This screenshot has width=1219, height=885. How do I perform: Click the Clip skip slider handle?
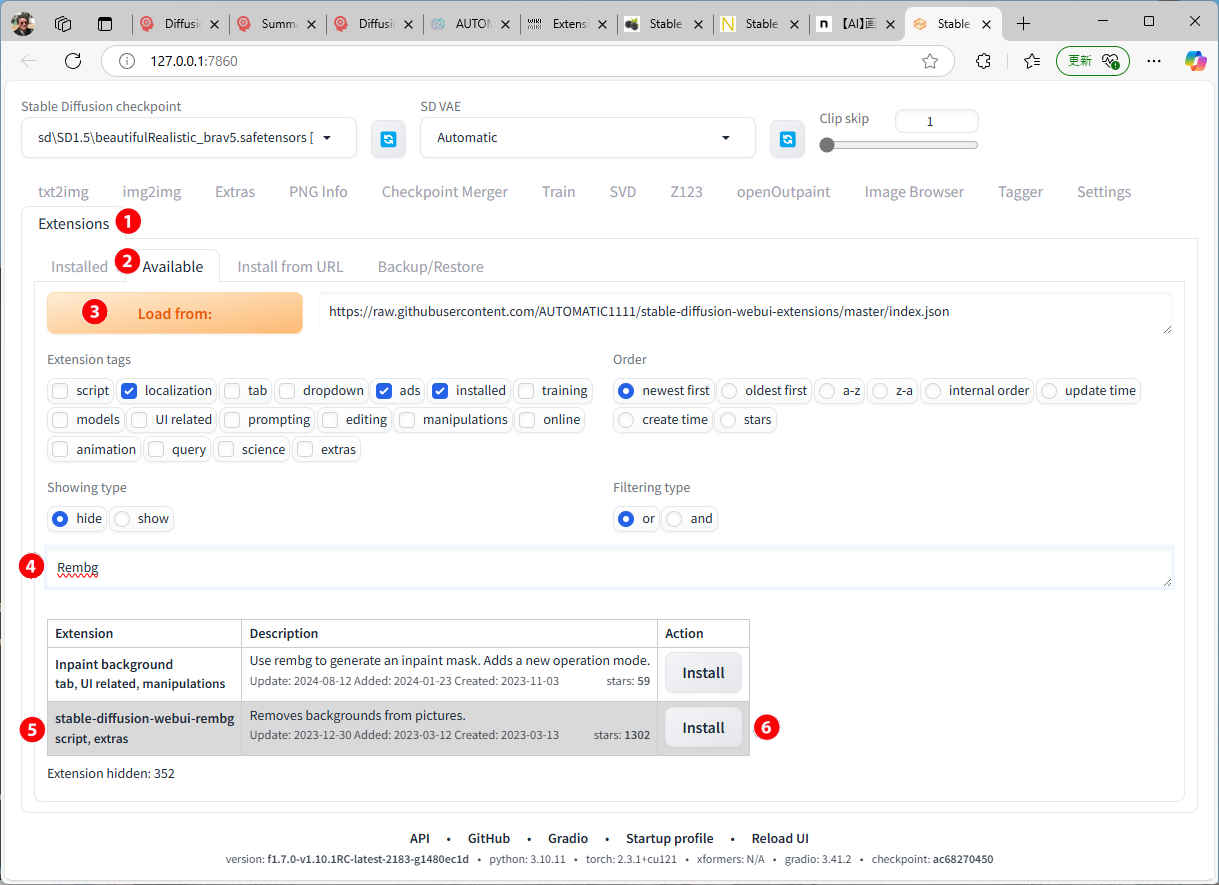(827, 145)
